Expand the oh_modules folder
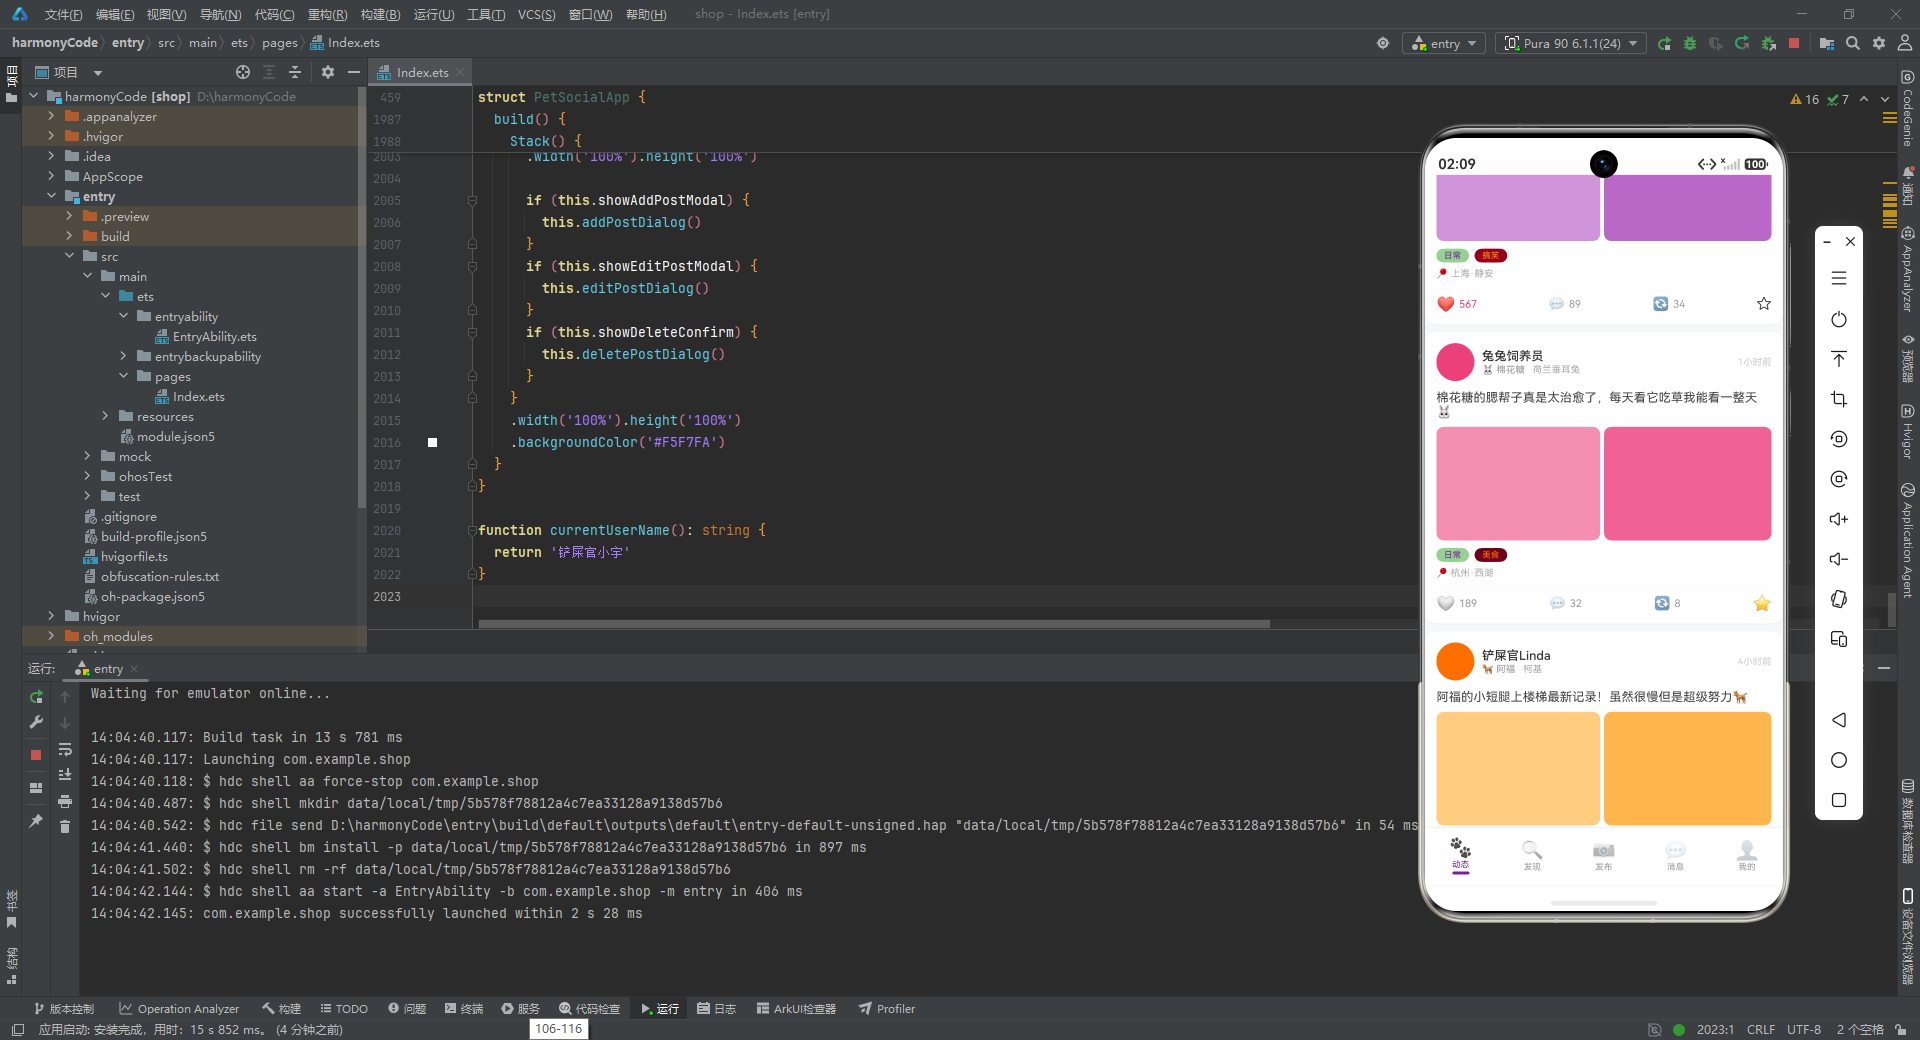 (52, 636)
